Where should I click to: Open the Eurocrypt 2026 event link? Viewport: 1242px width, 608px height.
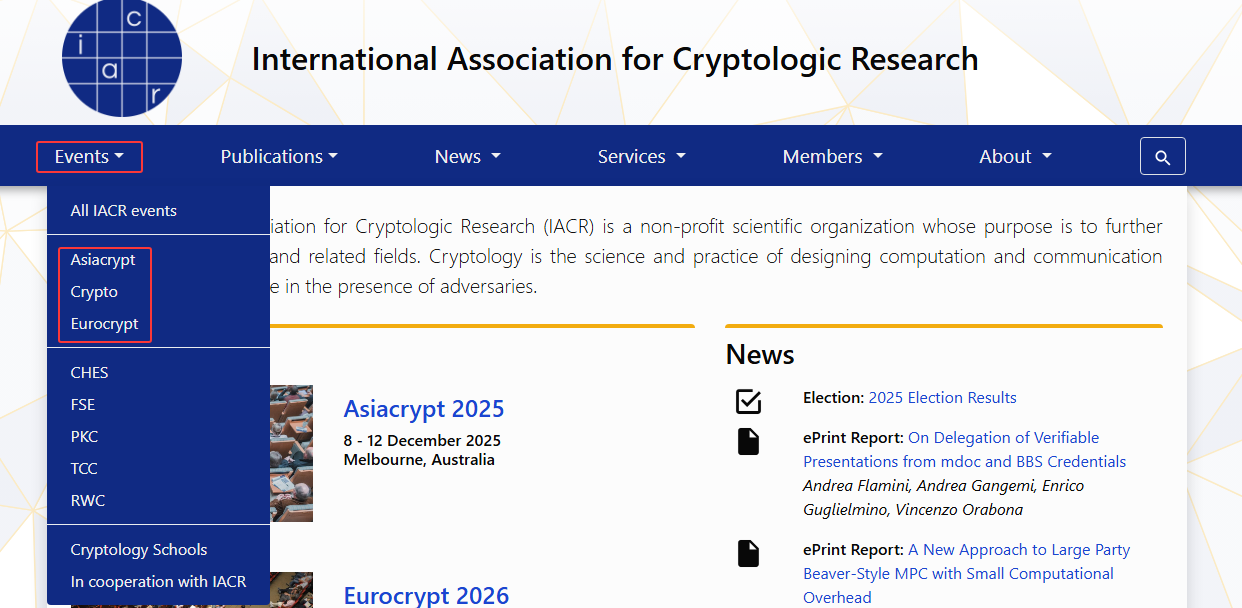426,595
